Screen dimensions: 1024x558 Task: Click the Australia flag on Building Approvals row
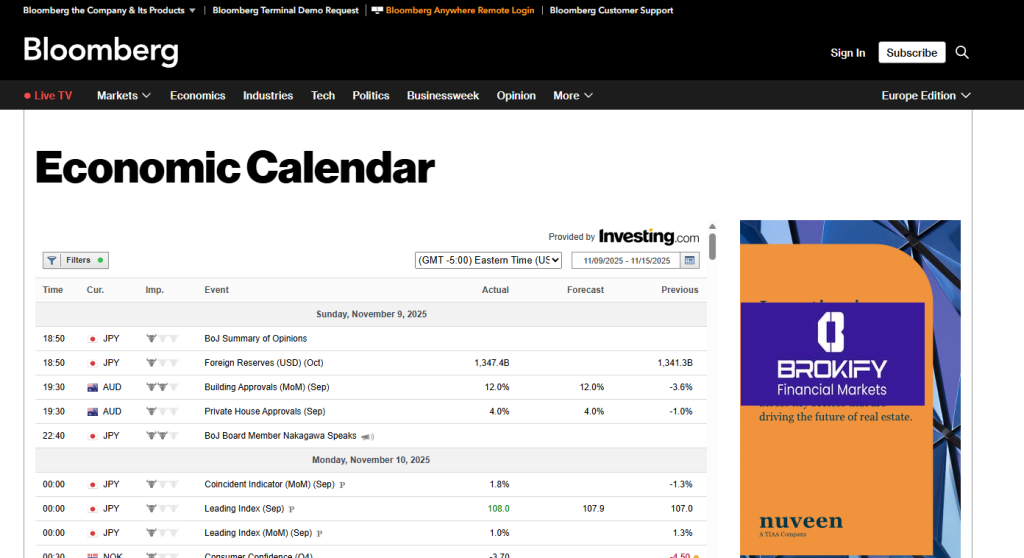92,387
